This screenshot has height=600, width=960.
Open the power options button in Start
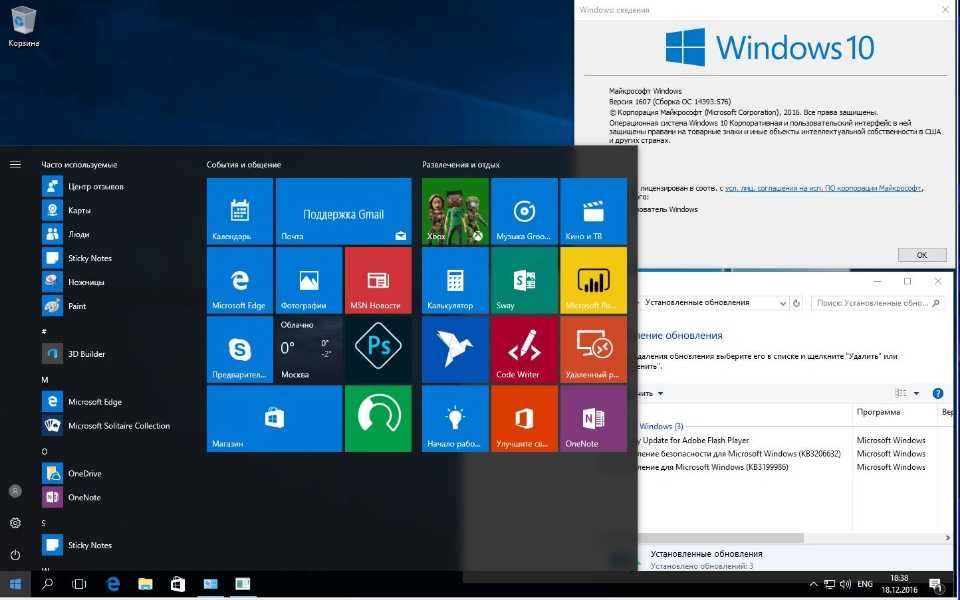click(15, 555)
